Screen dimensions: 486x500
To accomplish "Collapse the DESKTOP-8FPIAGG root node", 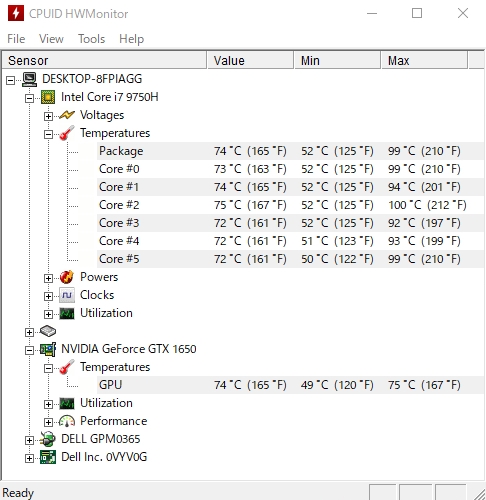I will [10, 80].
